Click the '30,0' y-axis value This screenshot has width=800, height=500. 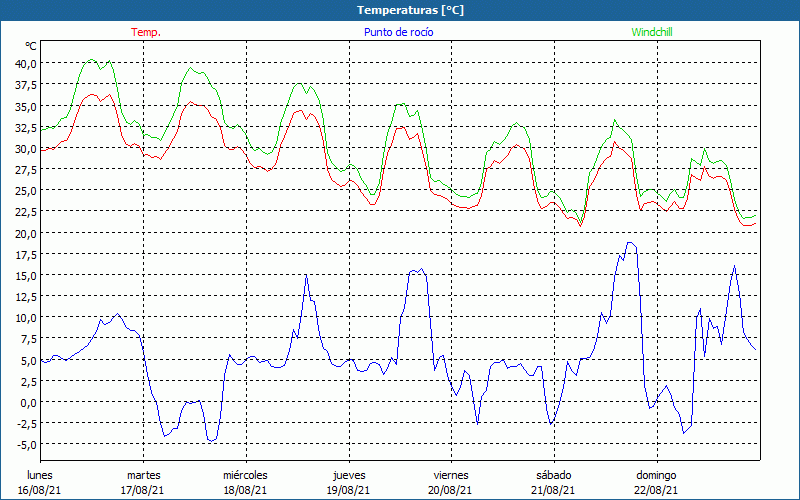[27, 149]
